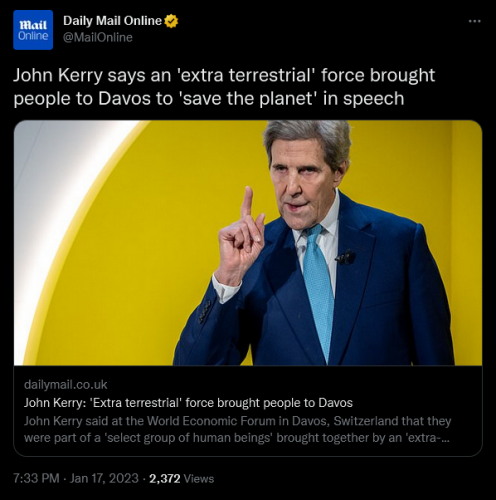Visit the @MailOnline handle
This screenshot has width=496, height=500.
98,37
